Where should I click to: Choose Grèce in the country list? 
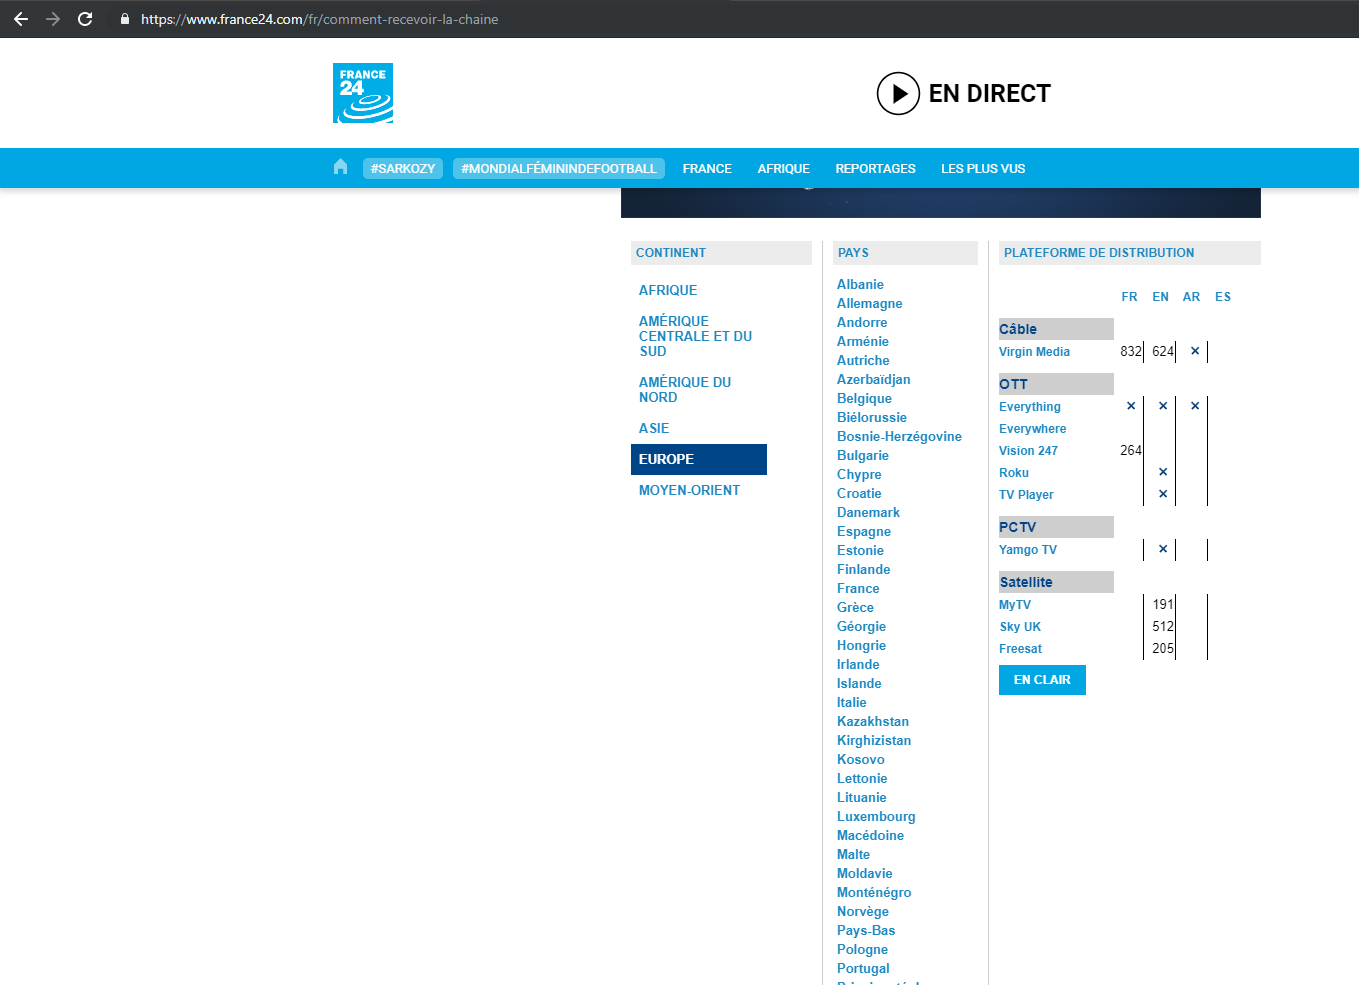[x=855, y=607]
